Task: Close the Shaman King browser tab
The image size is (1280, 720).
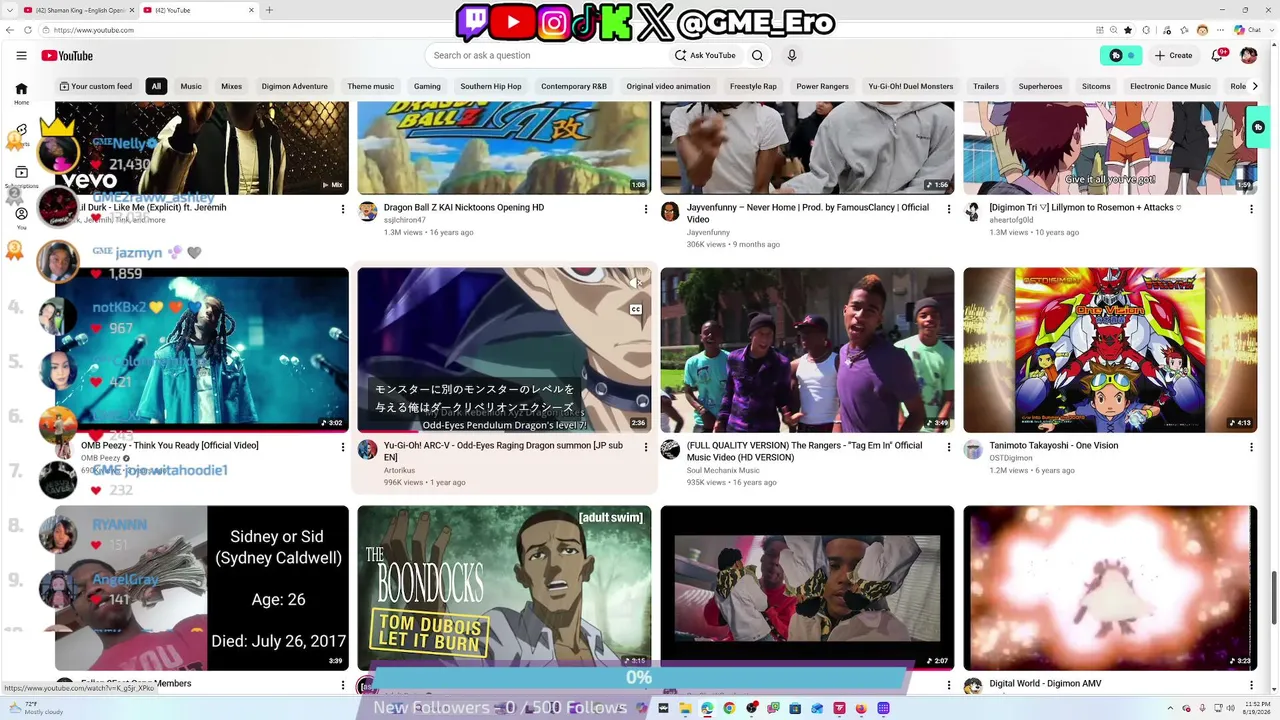Action: point(133,10)
